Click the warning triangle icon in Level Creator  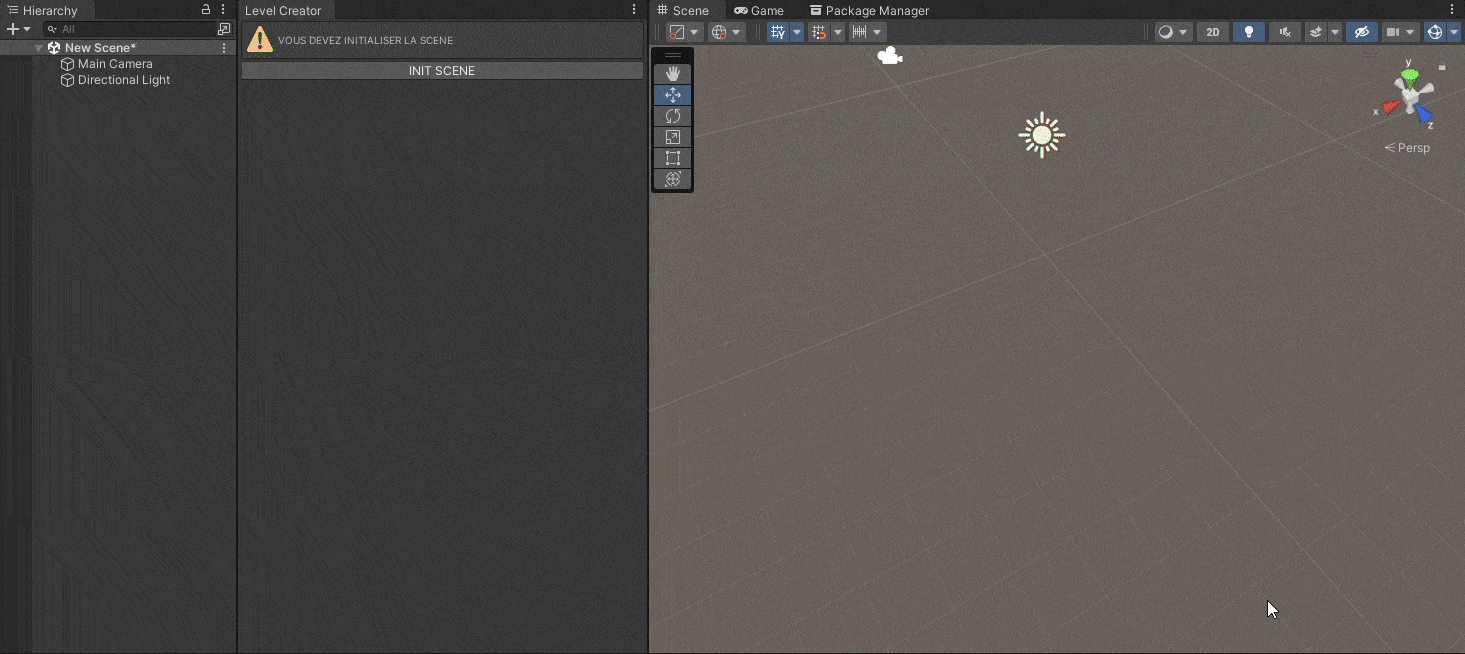coord(260,40)
